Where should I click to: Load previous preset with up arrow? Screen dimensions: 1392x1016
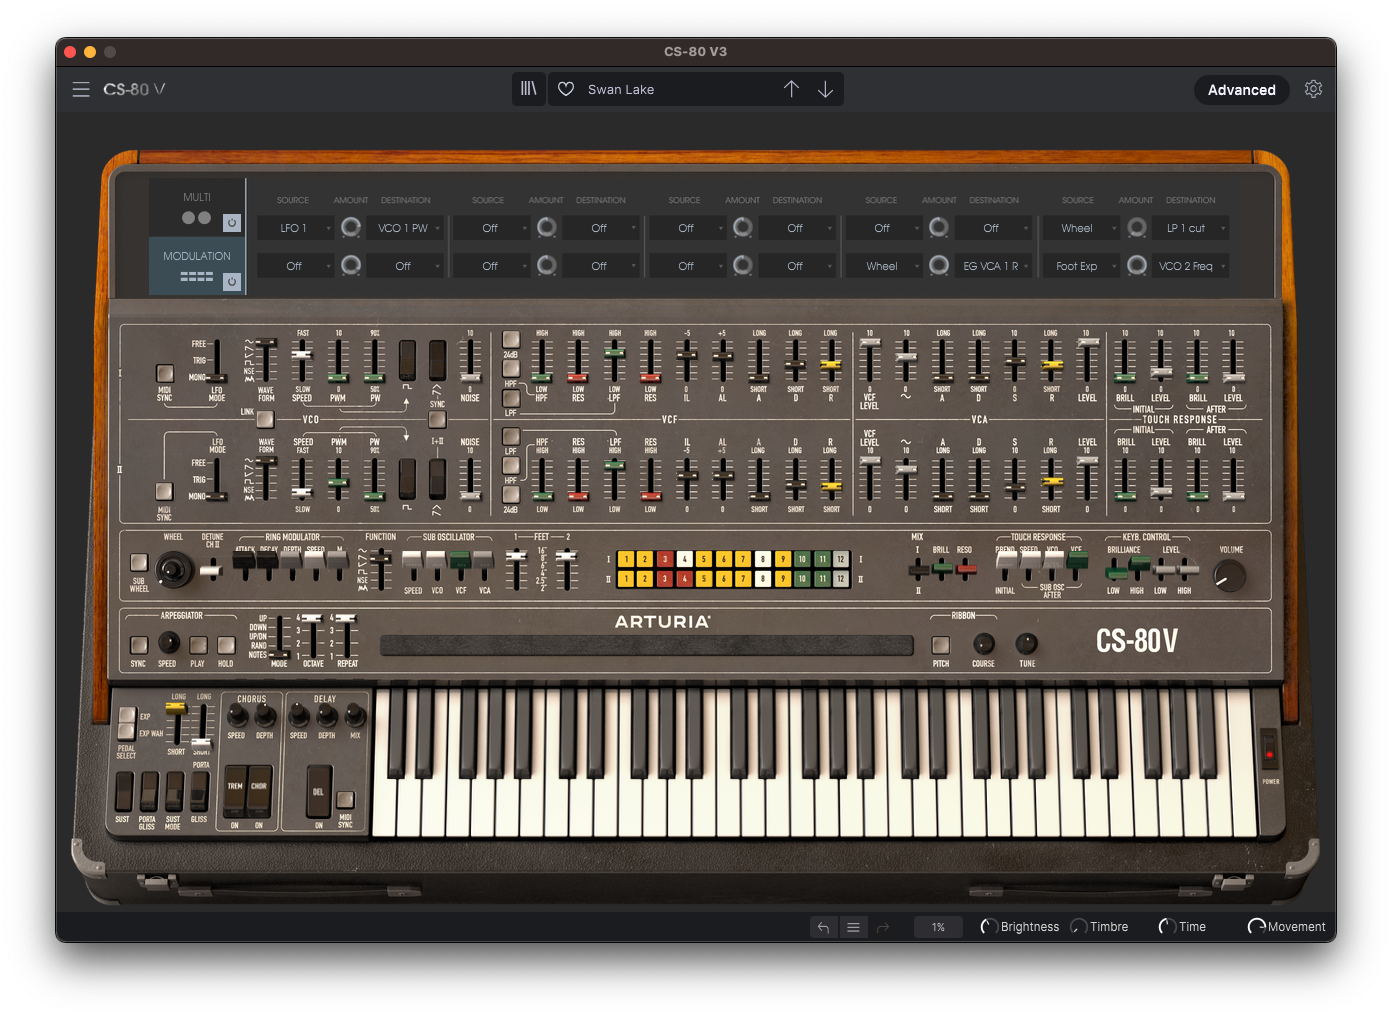(791, 89)
